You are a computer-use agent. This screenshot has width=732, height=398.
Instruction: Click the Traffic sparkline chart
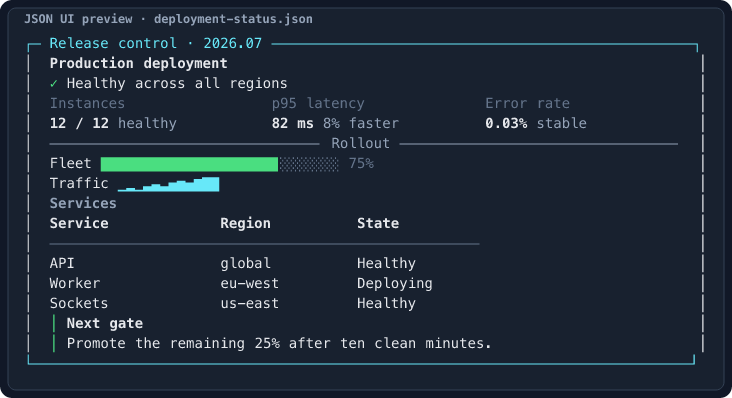pos(169,184)
